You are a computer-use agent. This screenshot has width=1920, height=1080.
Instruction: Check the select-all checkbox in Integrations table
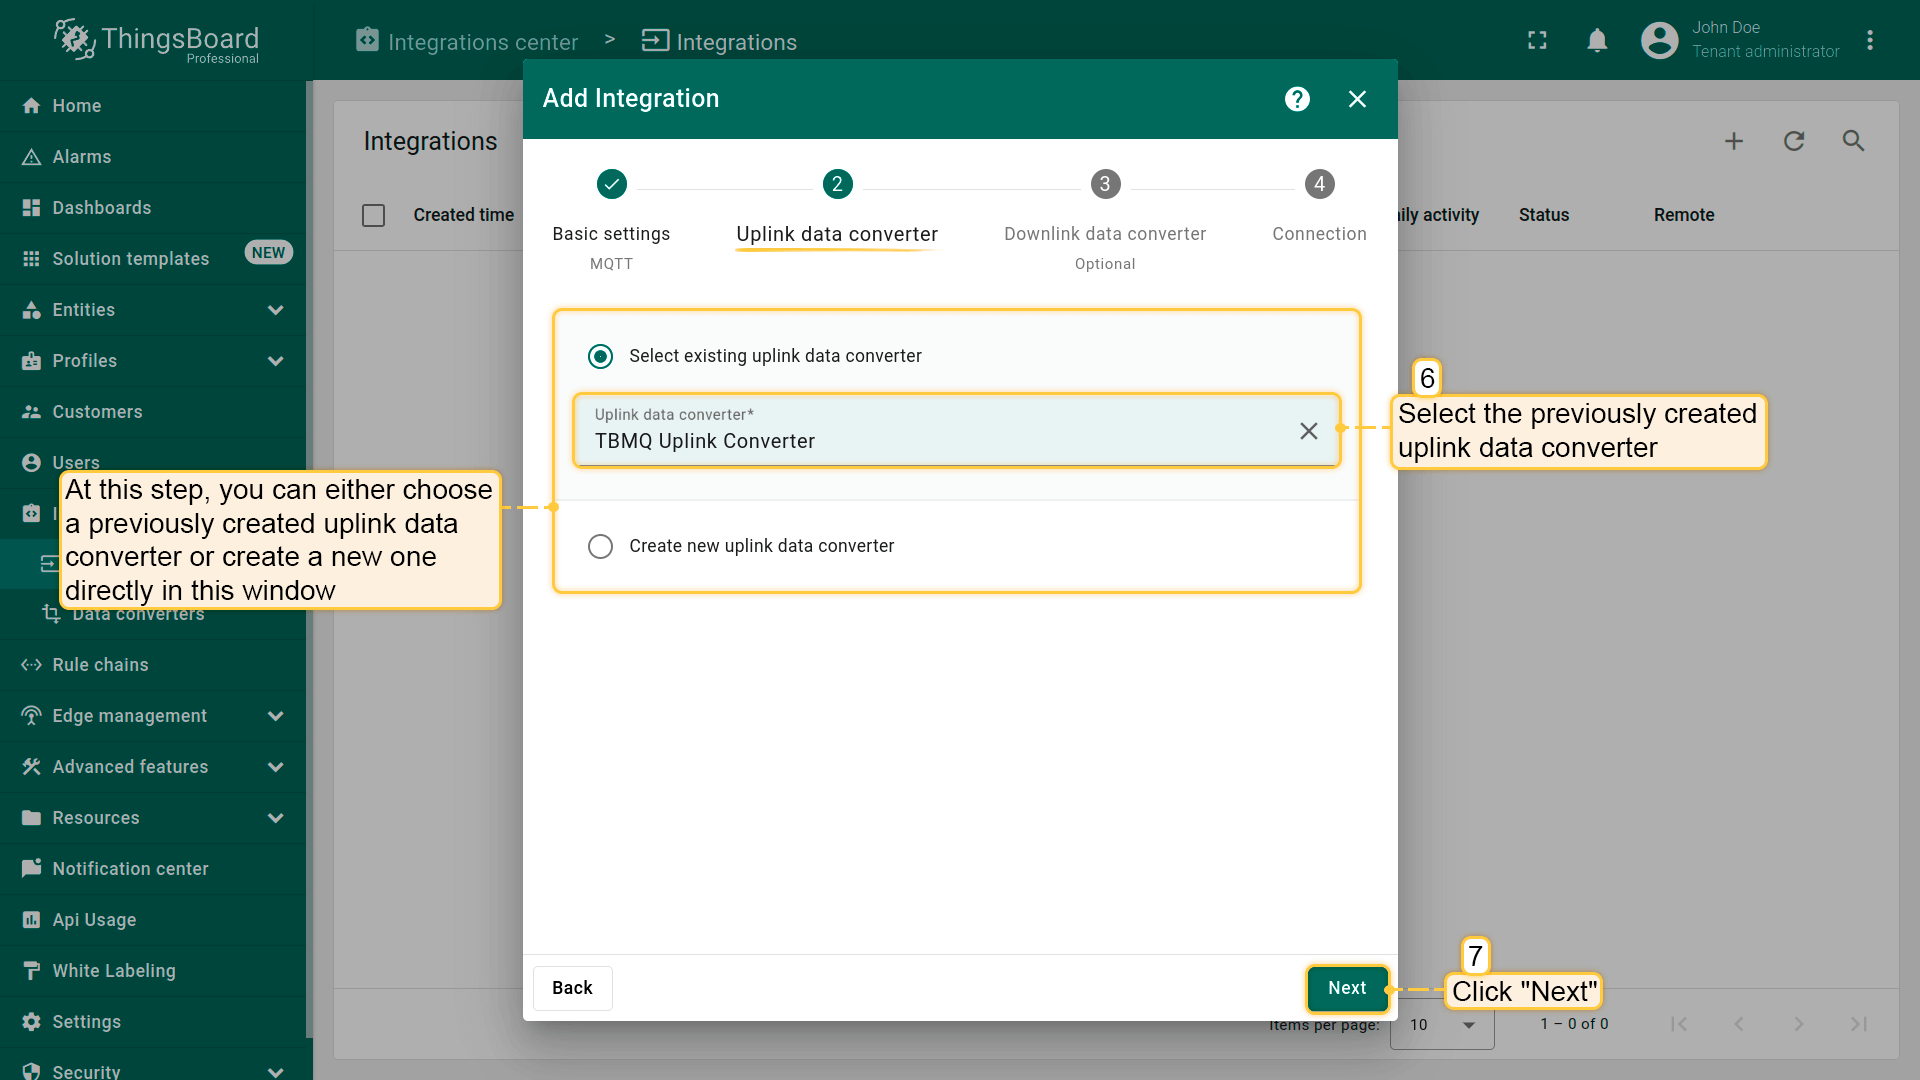373,215
